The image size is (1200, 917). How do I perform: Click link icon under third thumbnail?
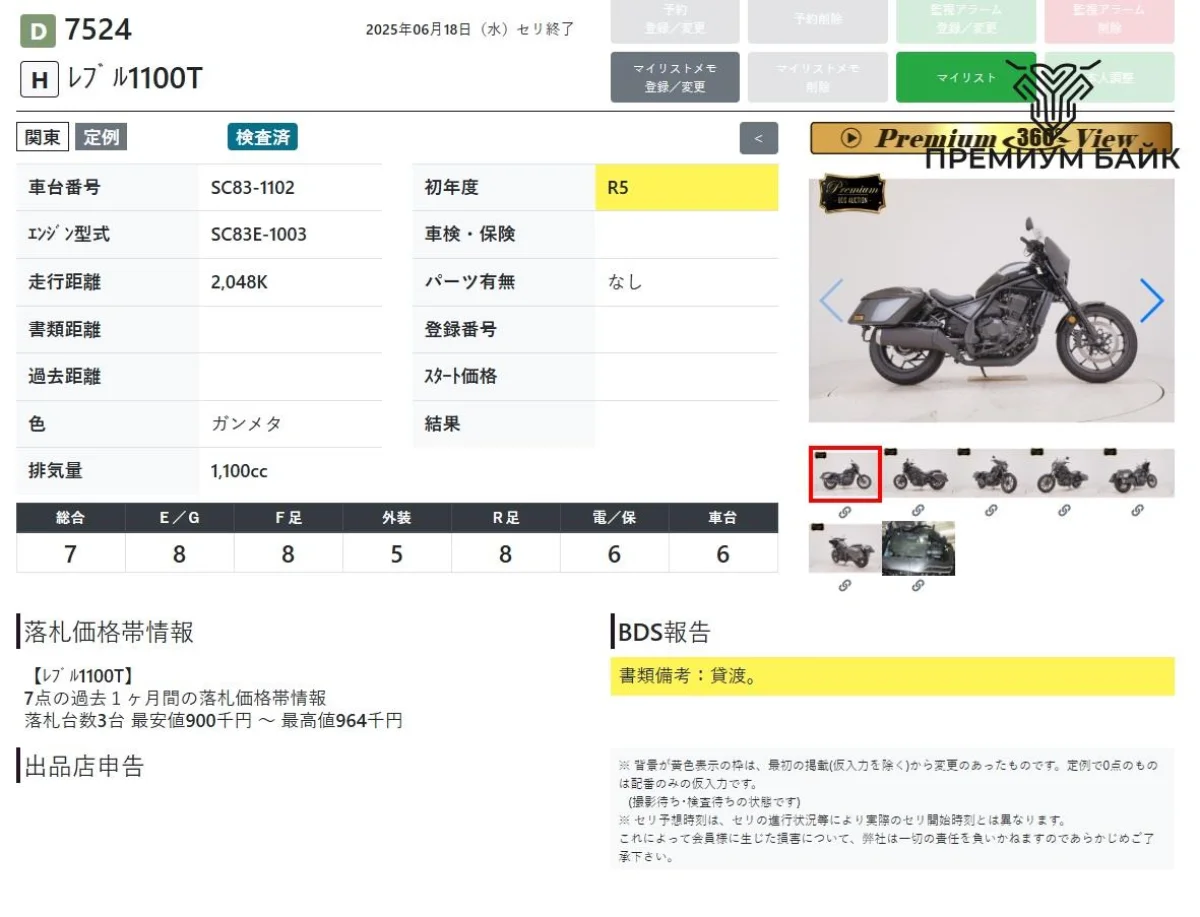(x=991, y=511)
